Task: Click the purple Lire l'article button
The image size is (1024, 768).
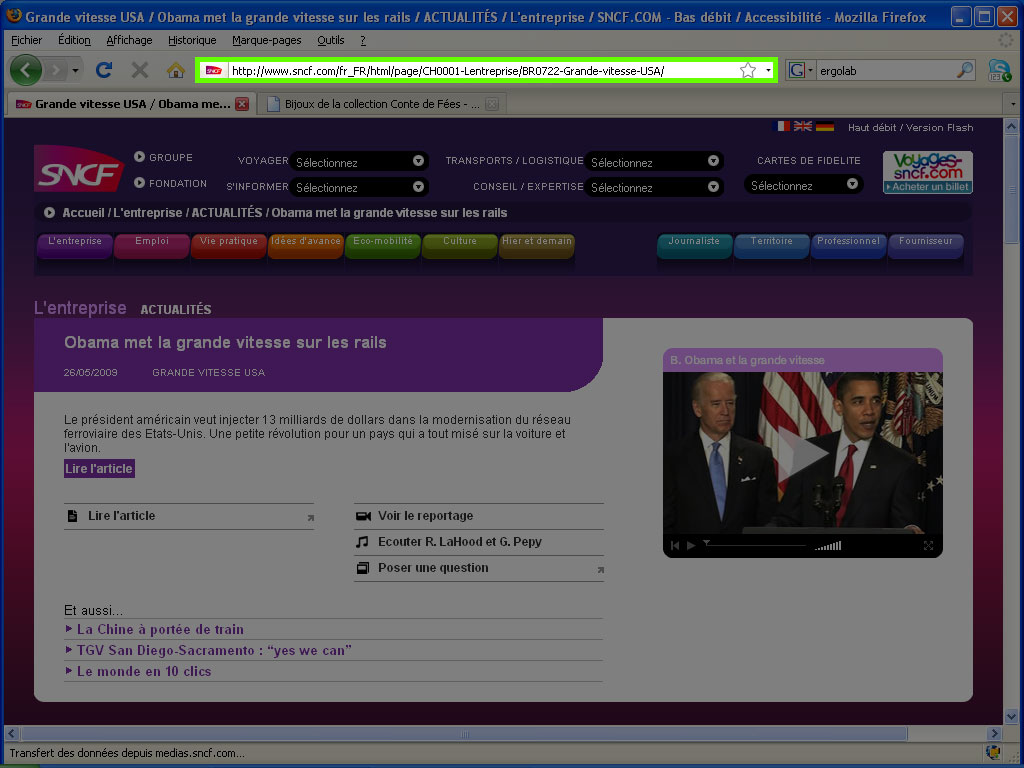Action: pyautogui.click(x=99, y=468)
